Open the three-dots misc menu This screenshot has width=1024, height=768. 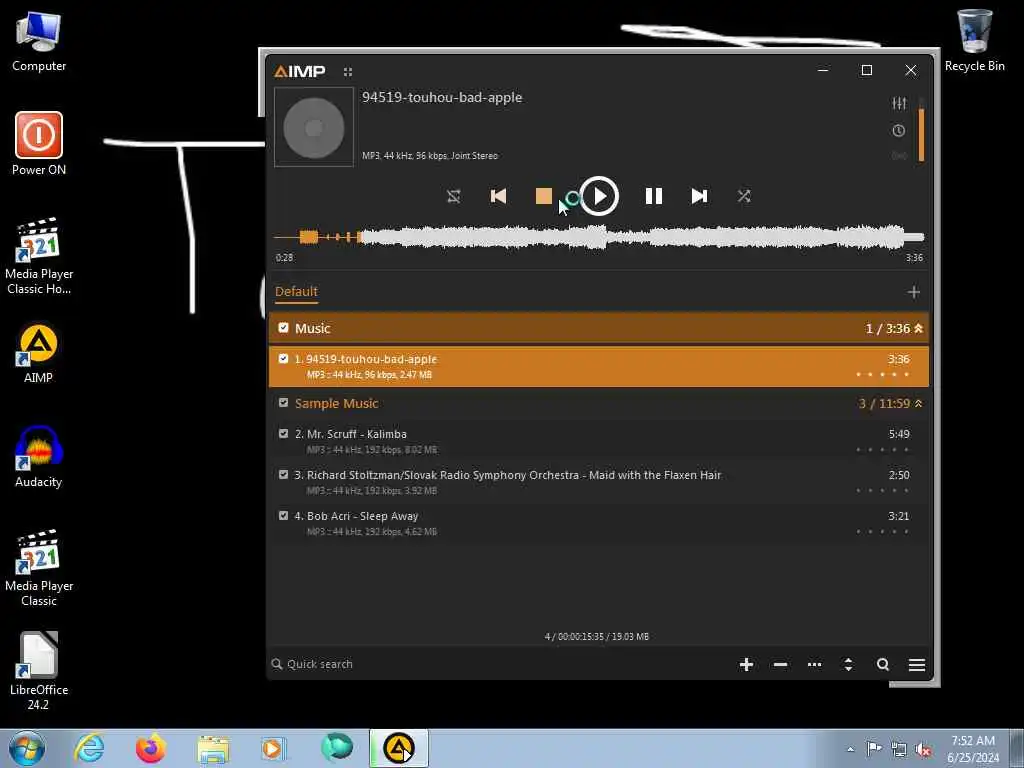814,664
